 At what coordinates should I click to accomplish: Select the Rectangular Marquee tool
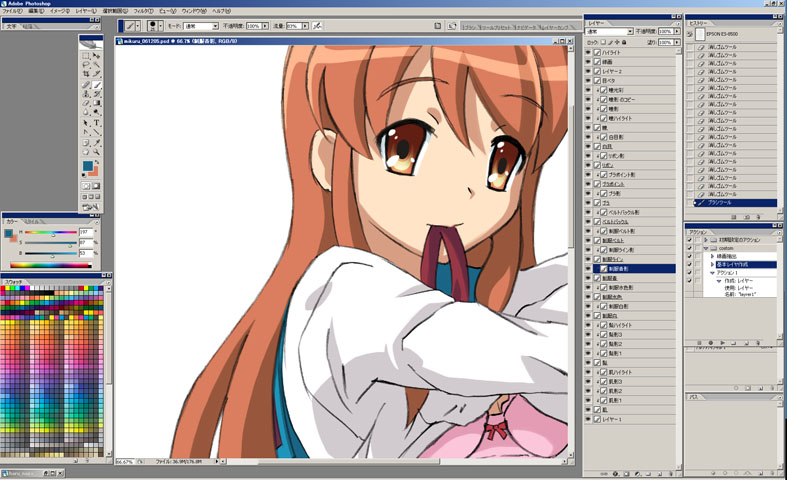(86, 56)
